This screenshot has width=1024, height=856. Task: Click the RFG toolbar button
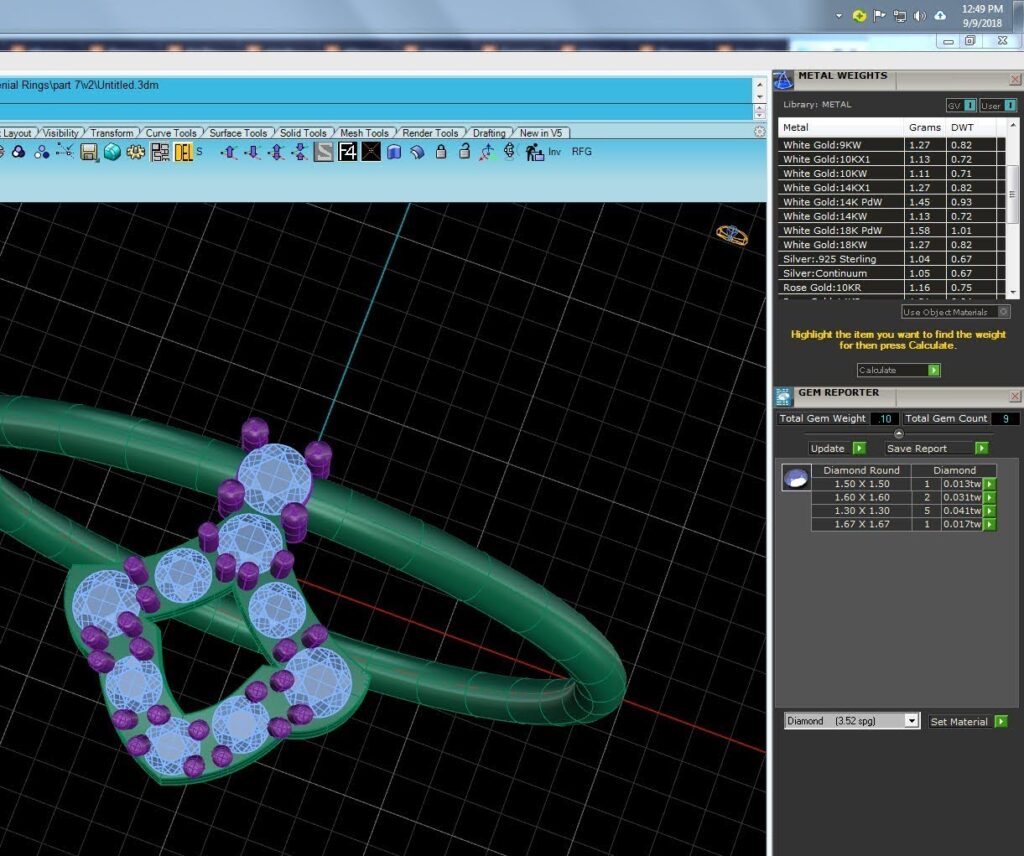[581, 151]
